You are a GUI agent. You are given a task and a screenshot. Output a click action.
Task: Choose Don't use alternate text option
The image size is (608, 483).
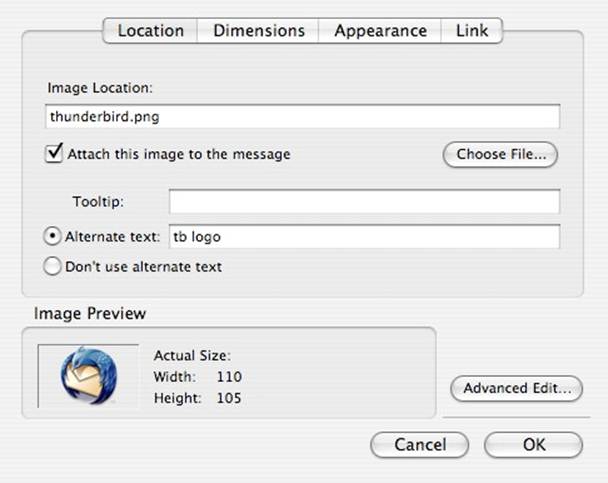[52, 266]
